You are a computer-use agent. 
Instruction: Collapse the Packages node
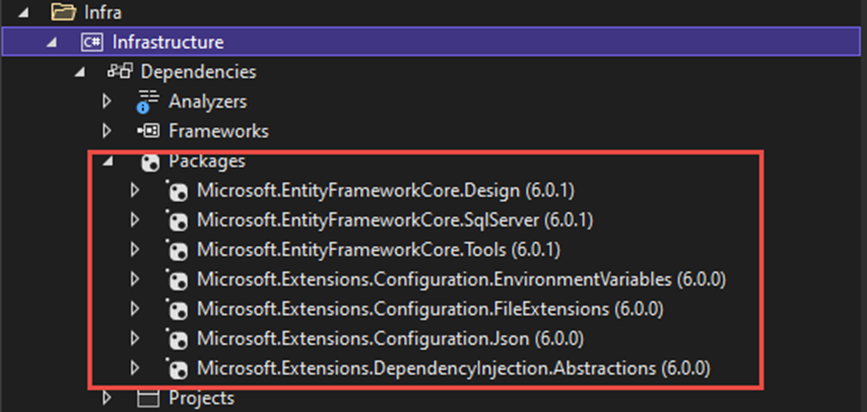point(108,161)
